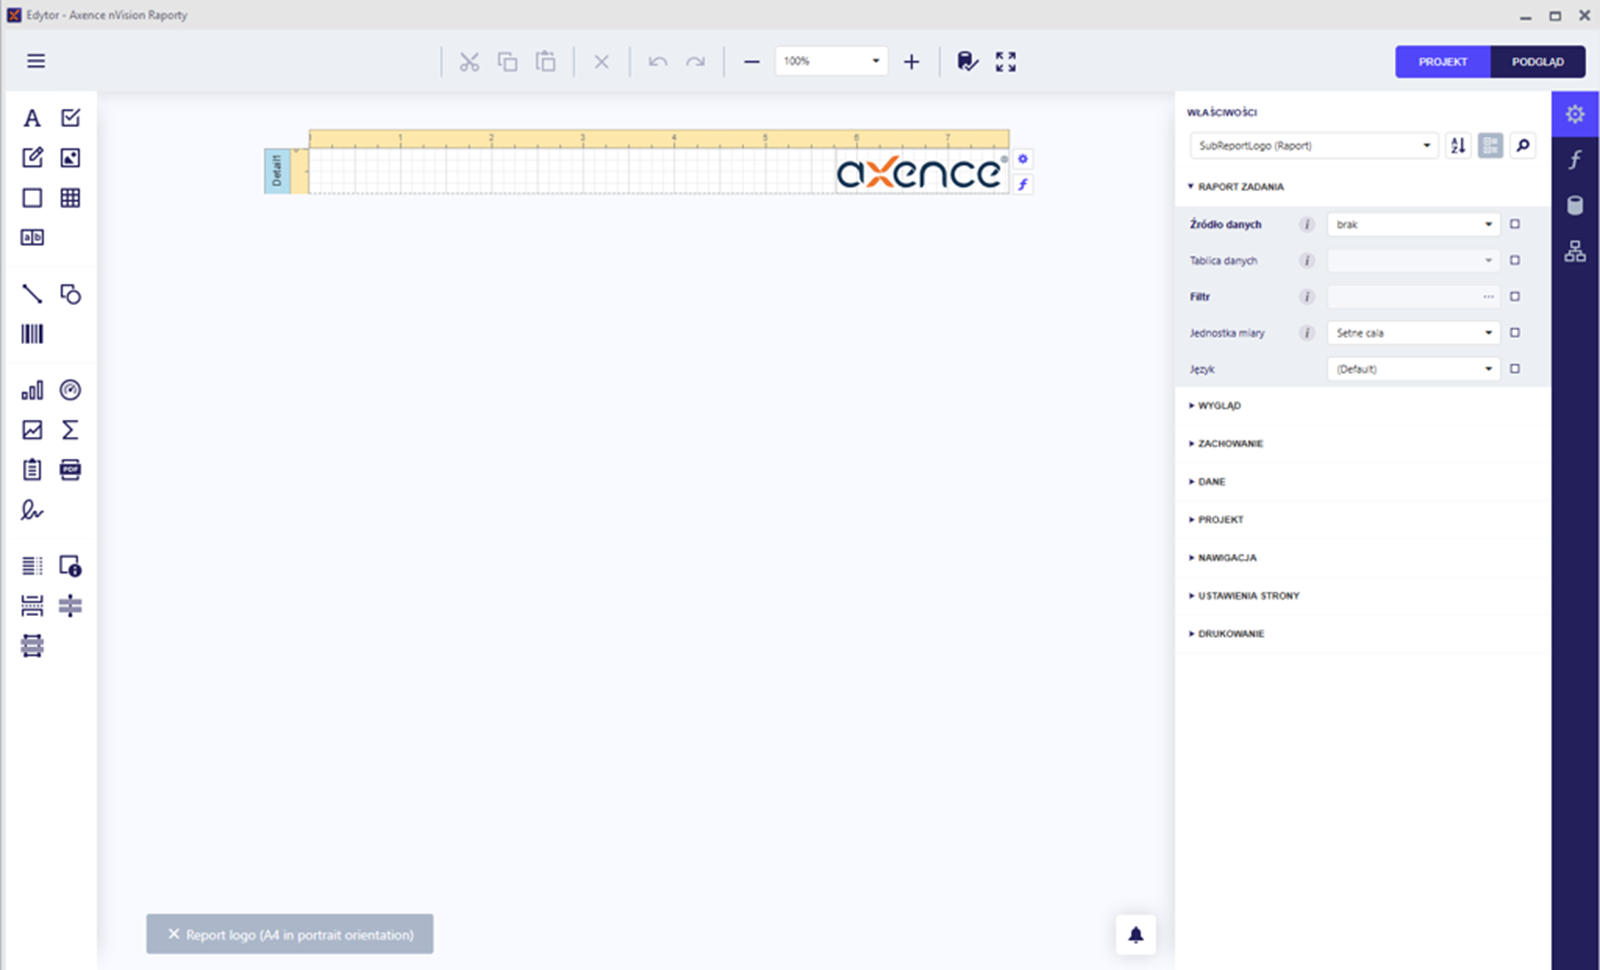
Task: Toggle fullscreen mode in toolbar
Action: coord(1006,62)
